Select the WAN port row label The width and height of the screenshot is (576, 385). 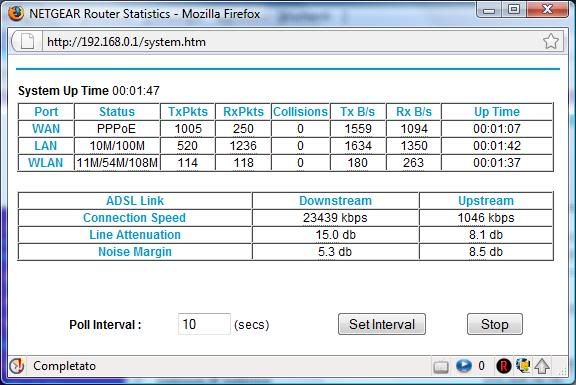pos(46,129)
